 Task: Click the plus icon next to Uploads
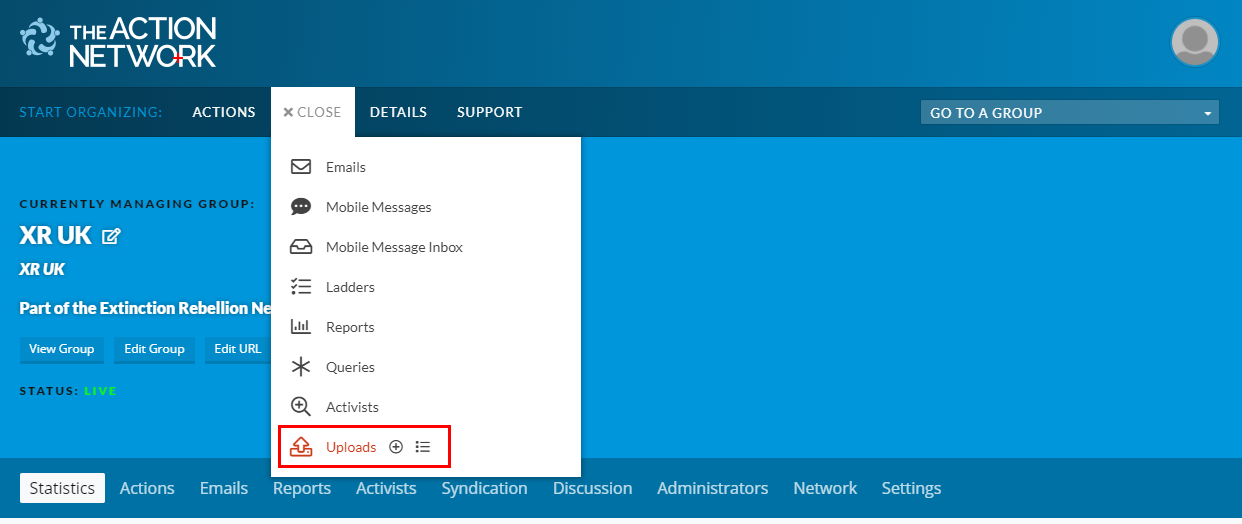pos(396,447)
